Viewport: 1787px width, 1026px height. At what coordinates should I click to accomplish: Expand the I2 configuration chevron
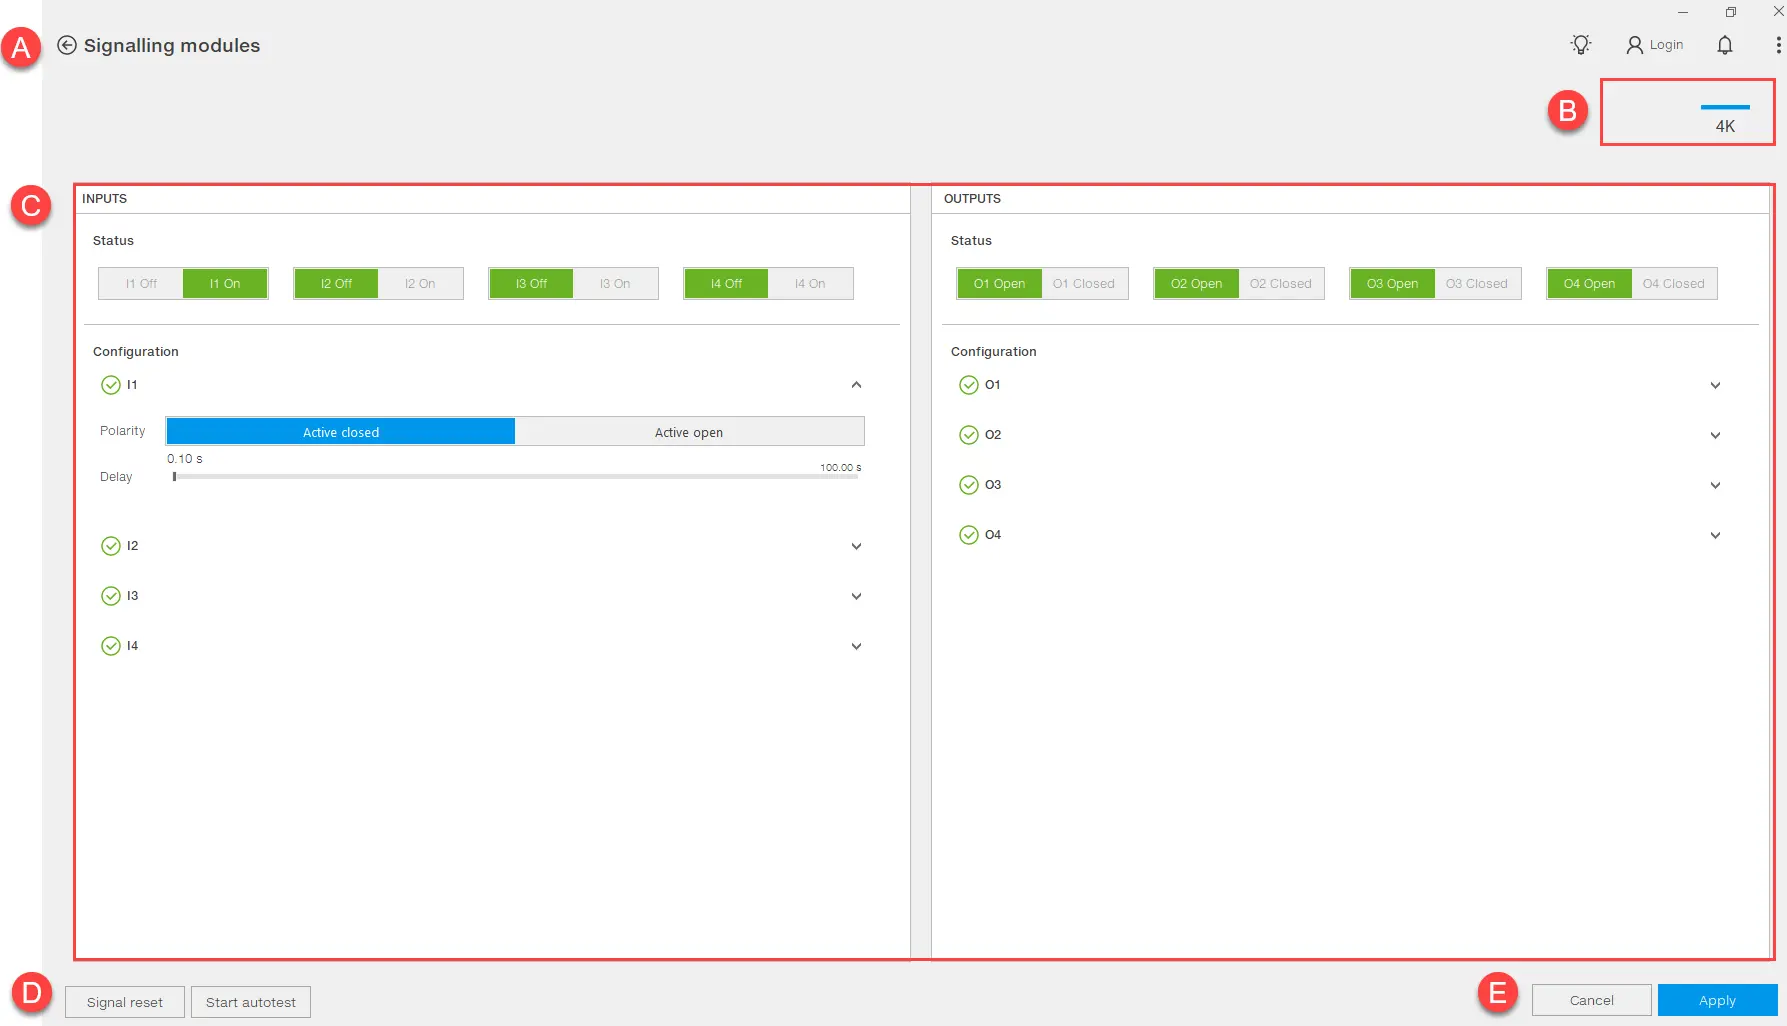pos(856,546)
